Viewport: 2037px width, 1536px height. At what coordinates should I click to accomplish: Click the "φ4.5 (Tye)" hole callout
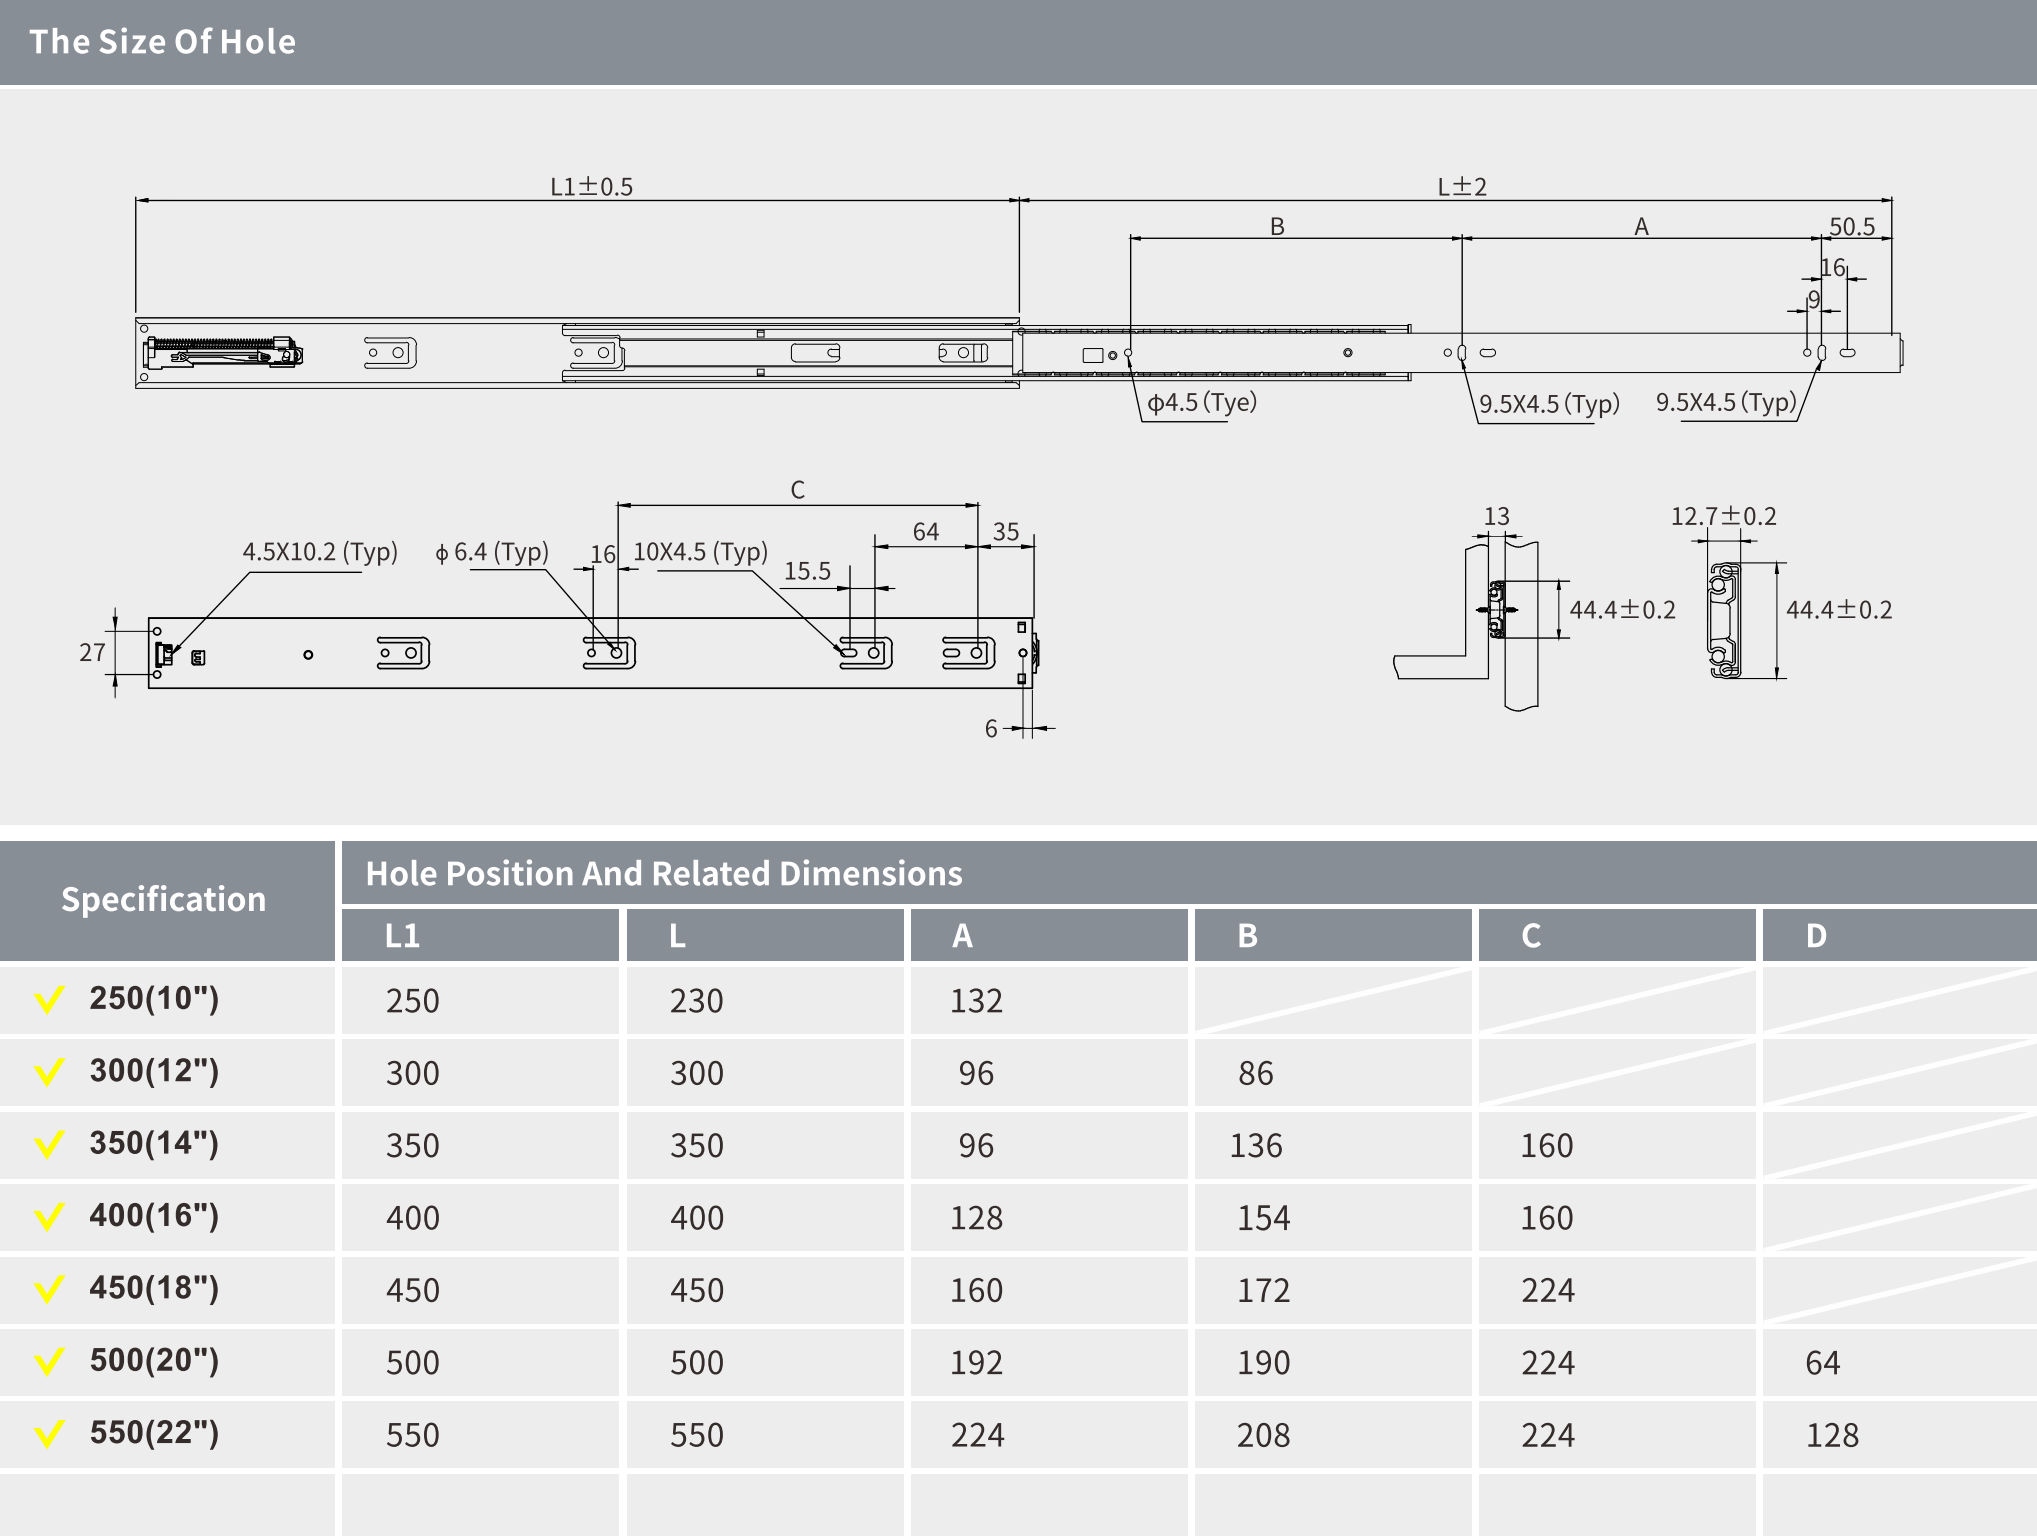(1202, 403)
